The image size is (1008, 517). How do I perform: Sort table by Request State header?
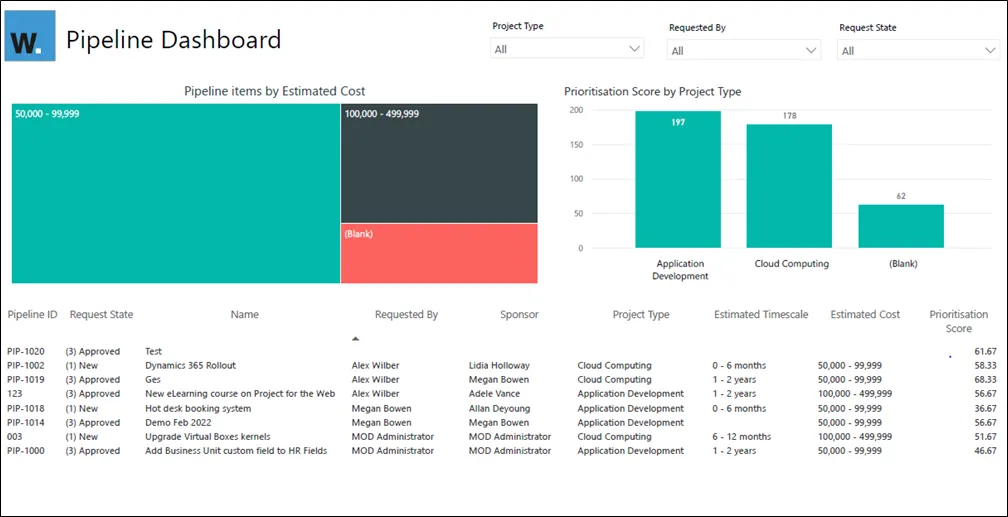point(101,315)
